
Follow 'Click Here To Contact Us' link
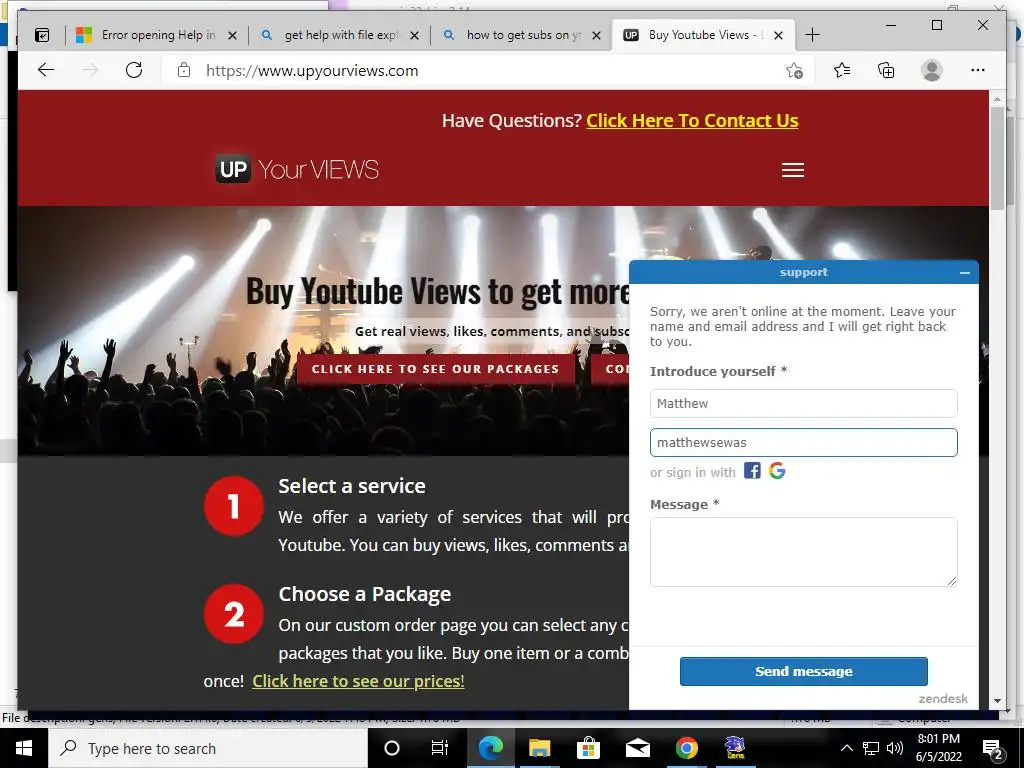pyautogui.click(x=692, y=121)
